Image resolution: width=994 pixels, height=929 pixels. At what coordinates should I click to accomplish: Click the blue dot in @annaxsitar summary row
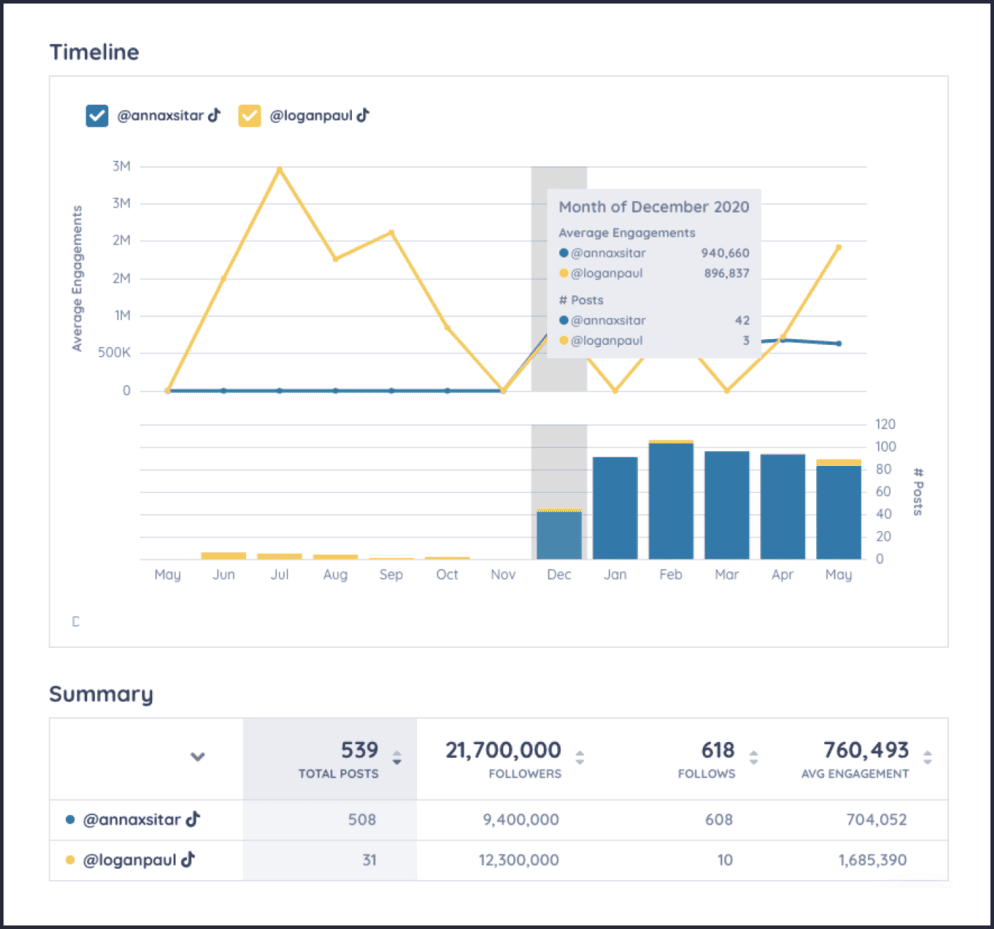click(70, 819)
